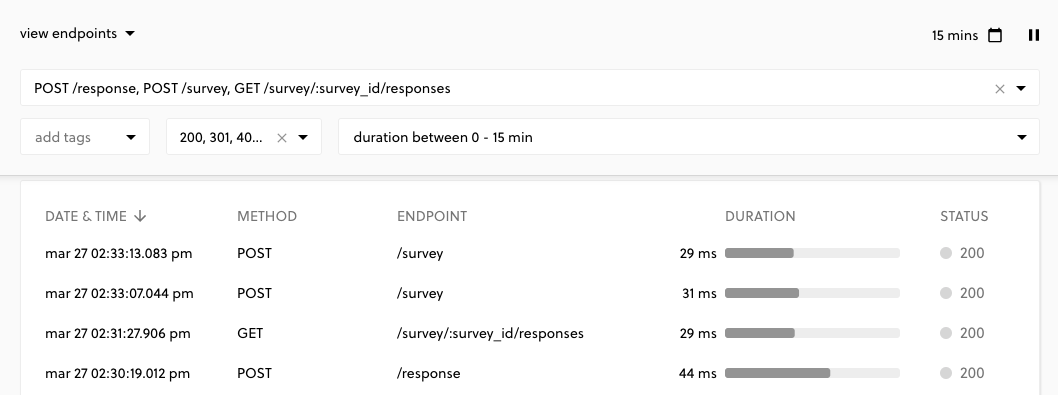Image resolution: width=1058 pixels, height=395 pixels.
Task: Click the 44 ms duration value
Action: click(x=698, y=373)
